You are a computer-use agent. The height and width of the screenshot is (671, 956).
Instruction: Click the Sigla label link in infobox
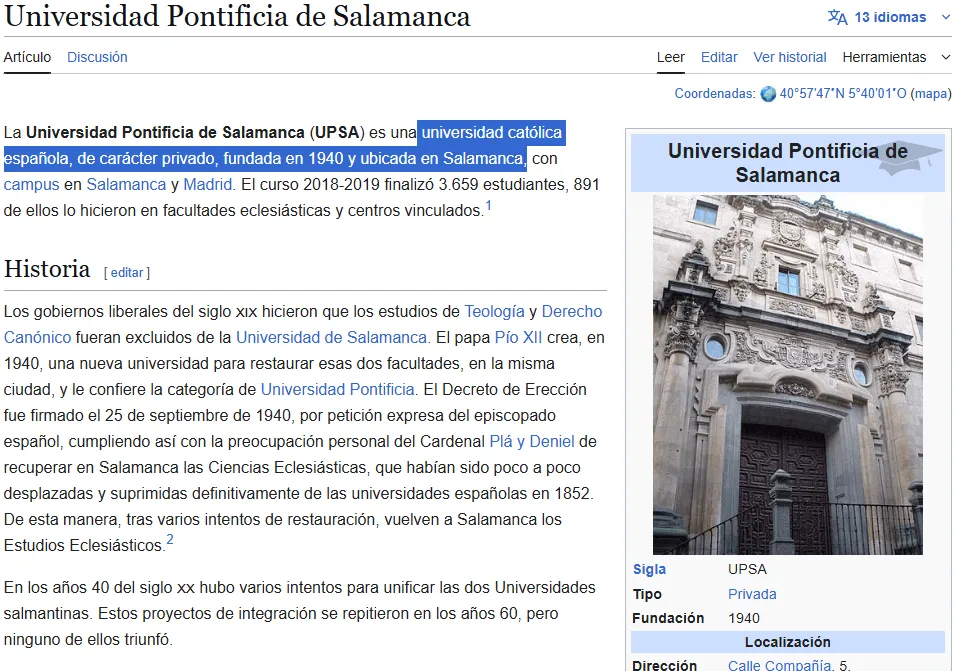[x=649, y=569]
